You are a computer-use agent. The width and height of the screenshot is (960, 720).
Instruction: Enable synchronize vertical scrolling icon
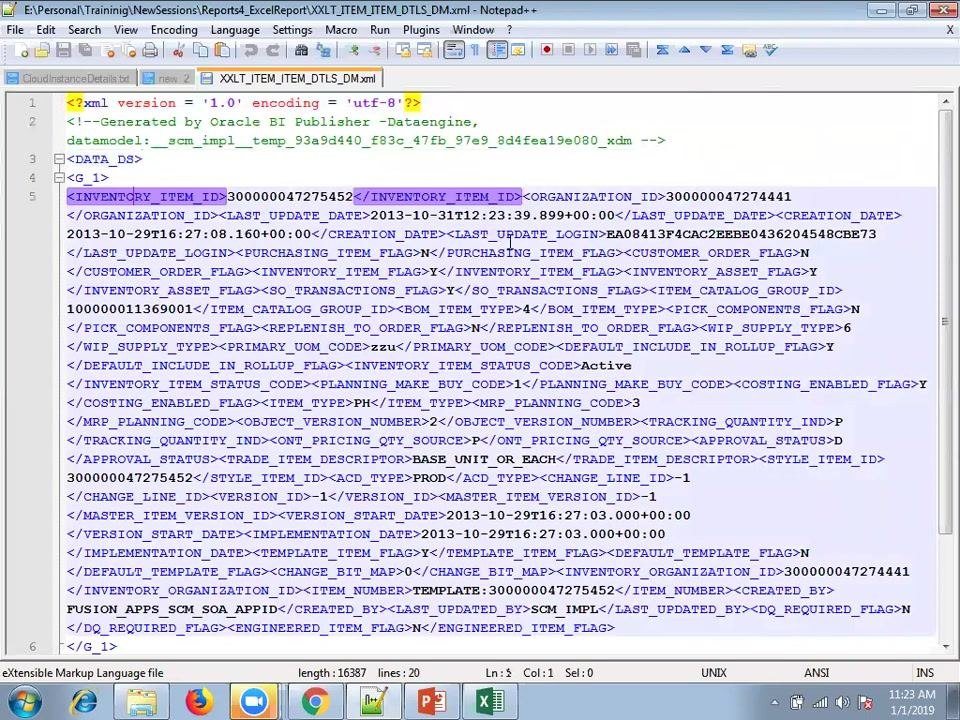(x=402, y=51)
